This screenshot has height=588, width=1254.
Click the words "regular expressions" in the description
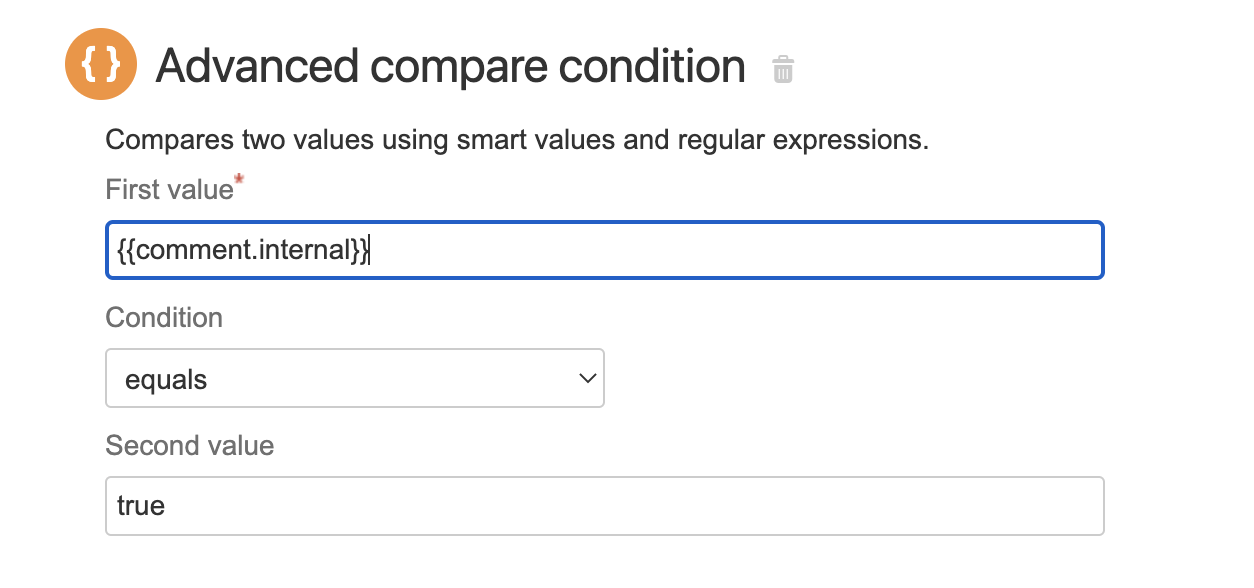click(x=802, y=140)
